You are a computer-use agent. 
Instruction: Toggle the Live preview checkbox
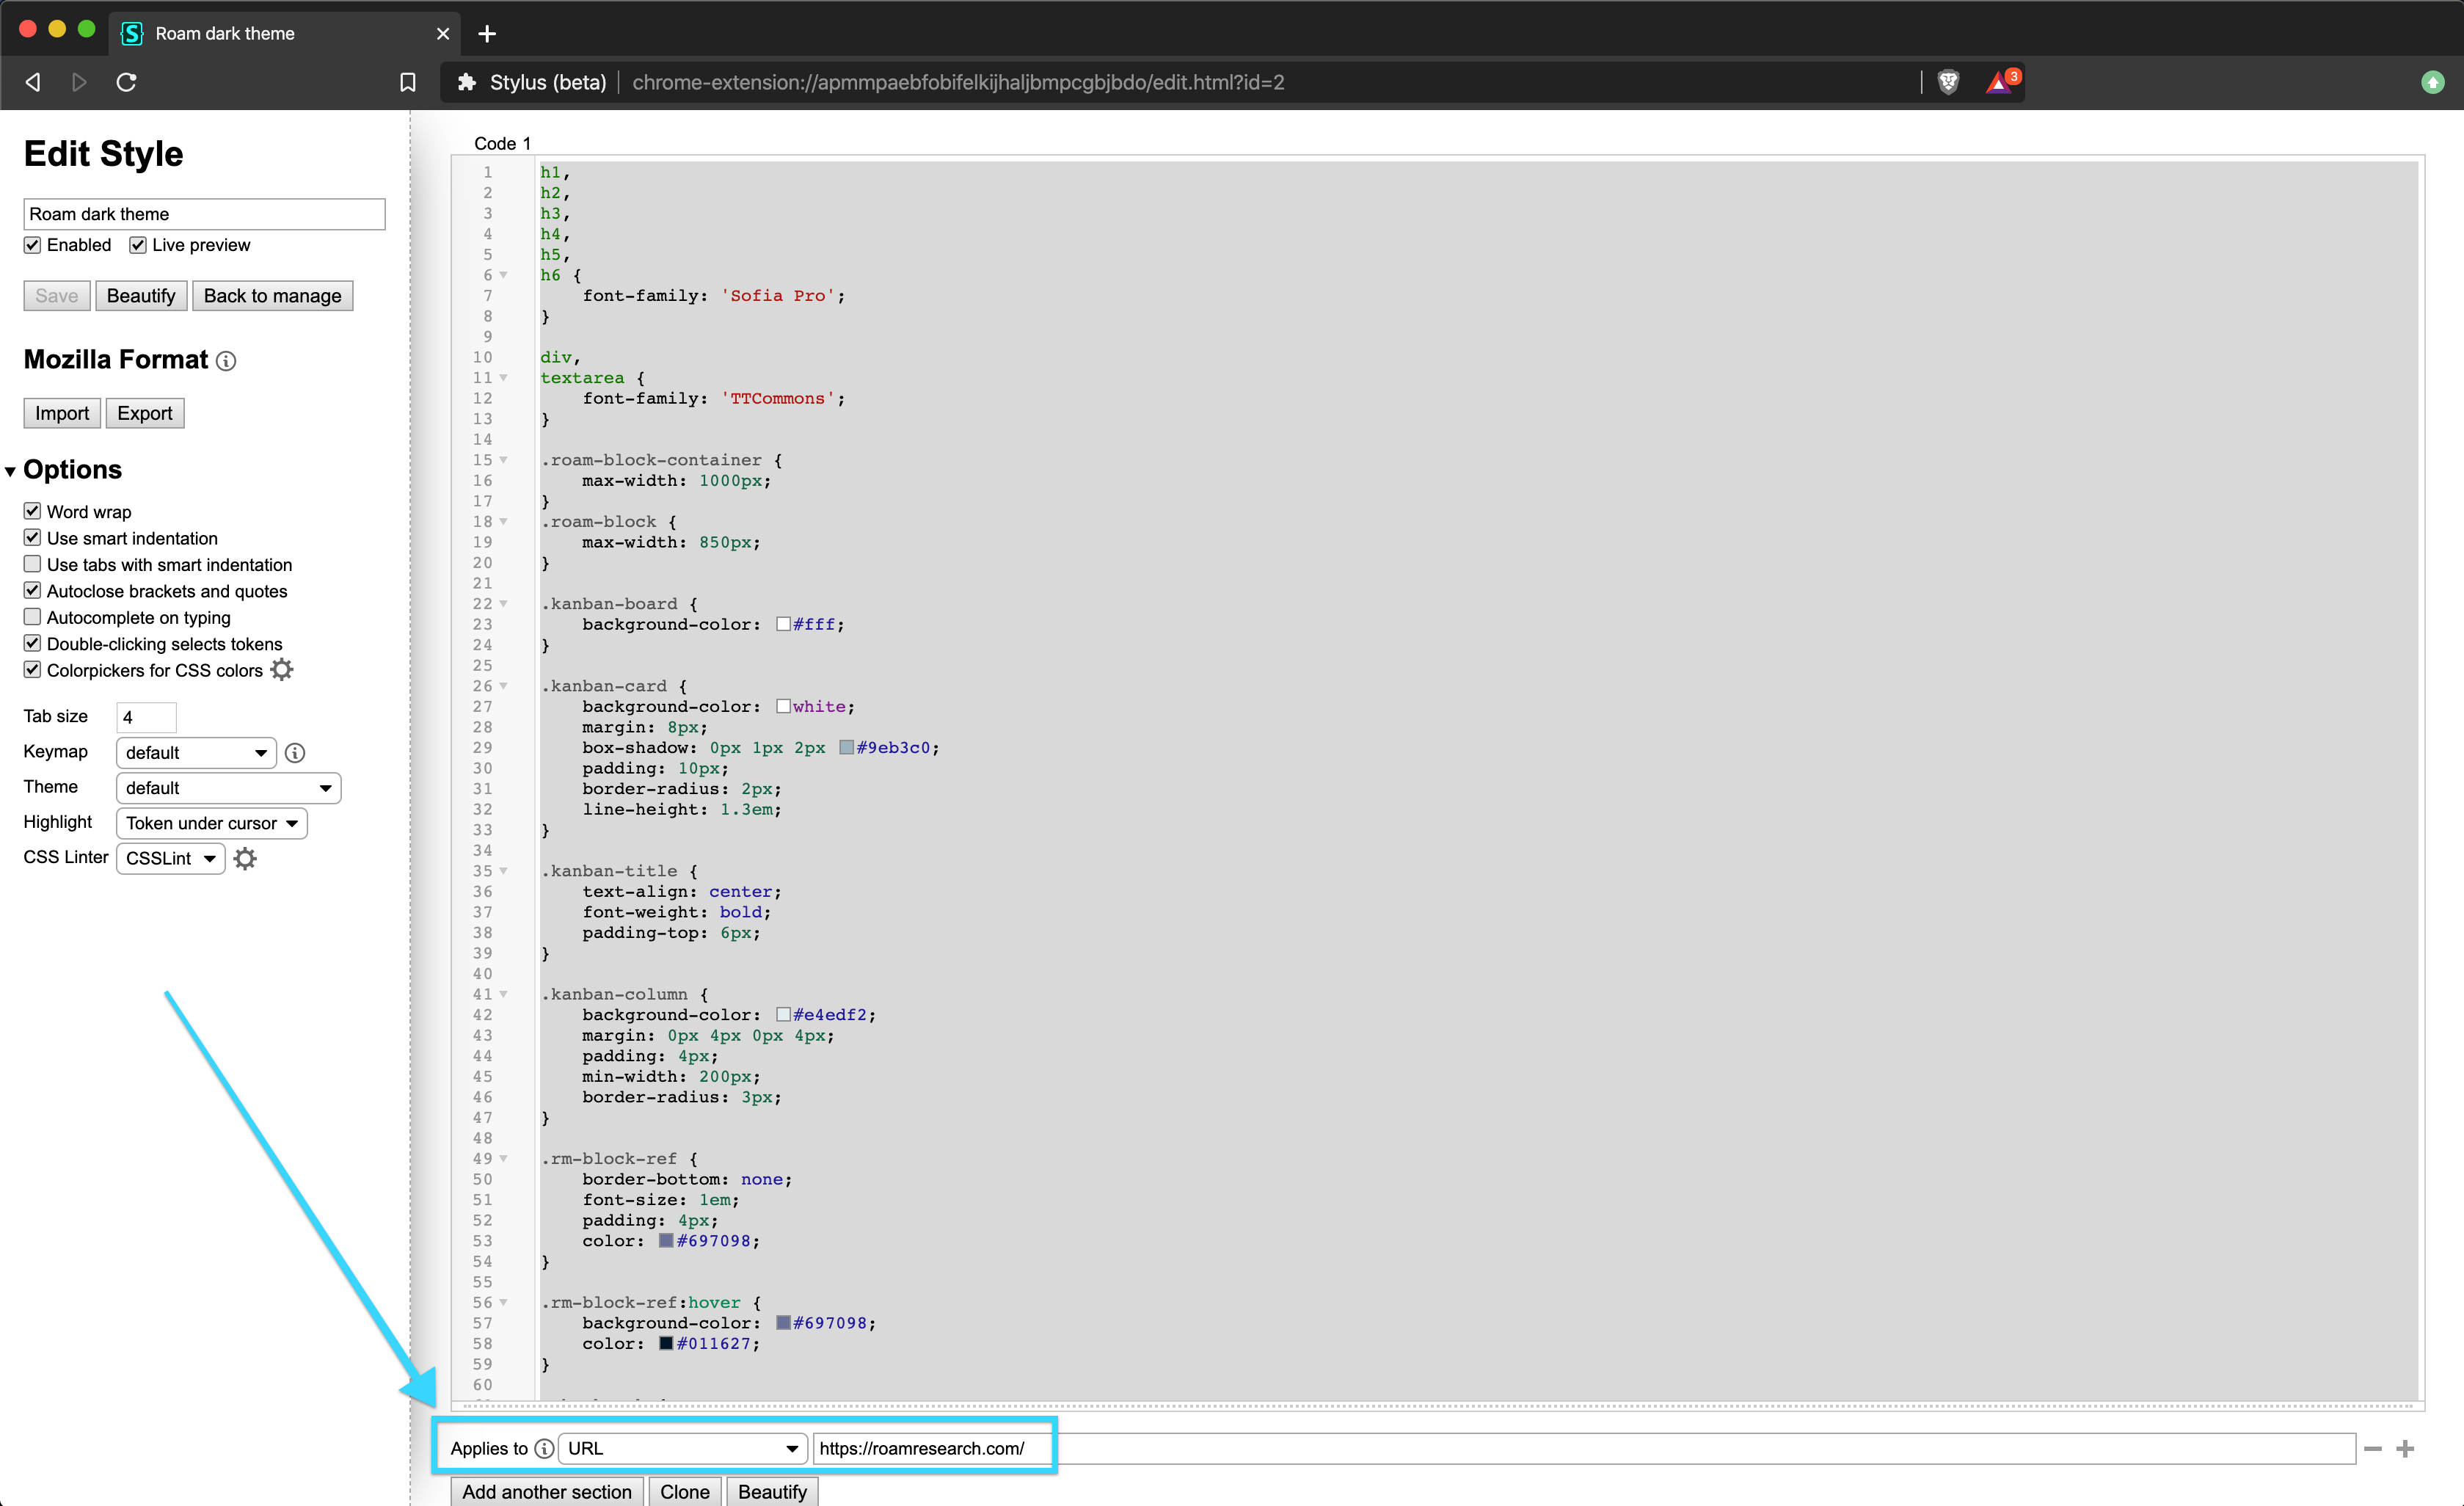click(x=138, y=245)
